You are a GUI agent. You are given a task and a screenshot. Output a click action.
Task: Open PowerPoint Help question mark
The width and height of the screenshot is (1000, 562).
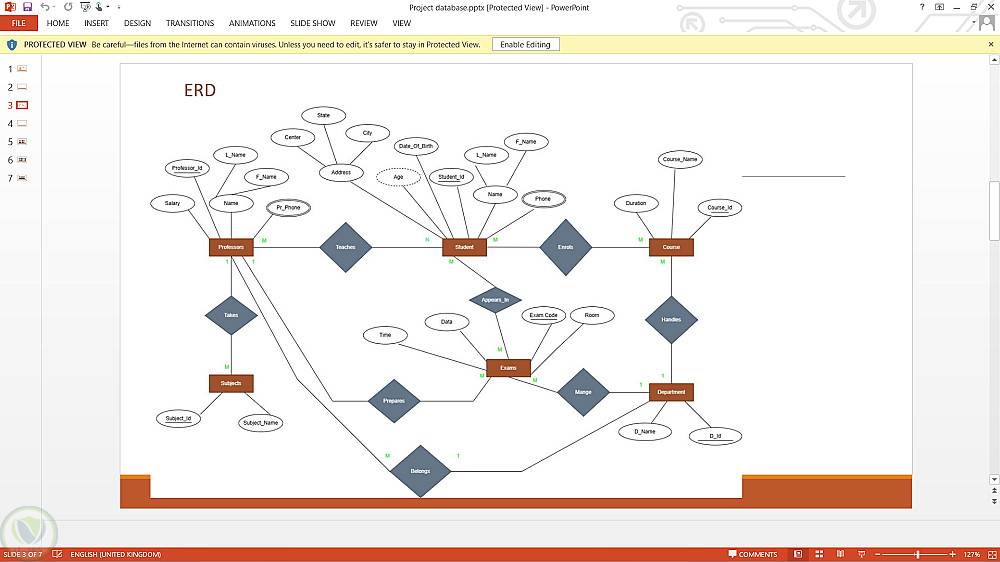coord(922,7)
